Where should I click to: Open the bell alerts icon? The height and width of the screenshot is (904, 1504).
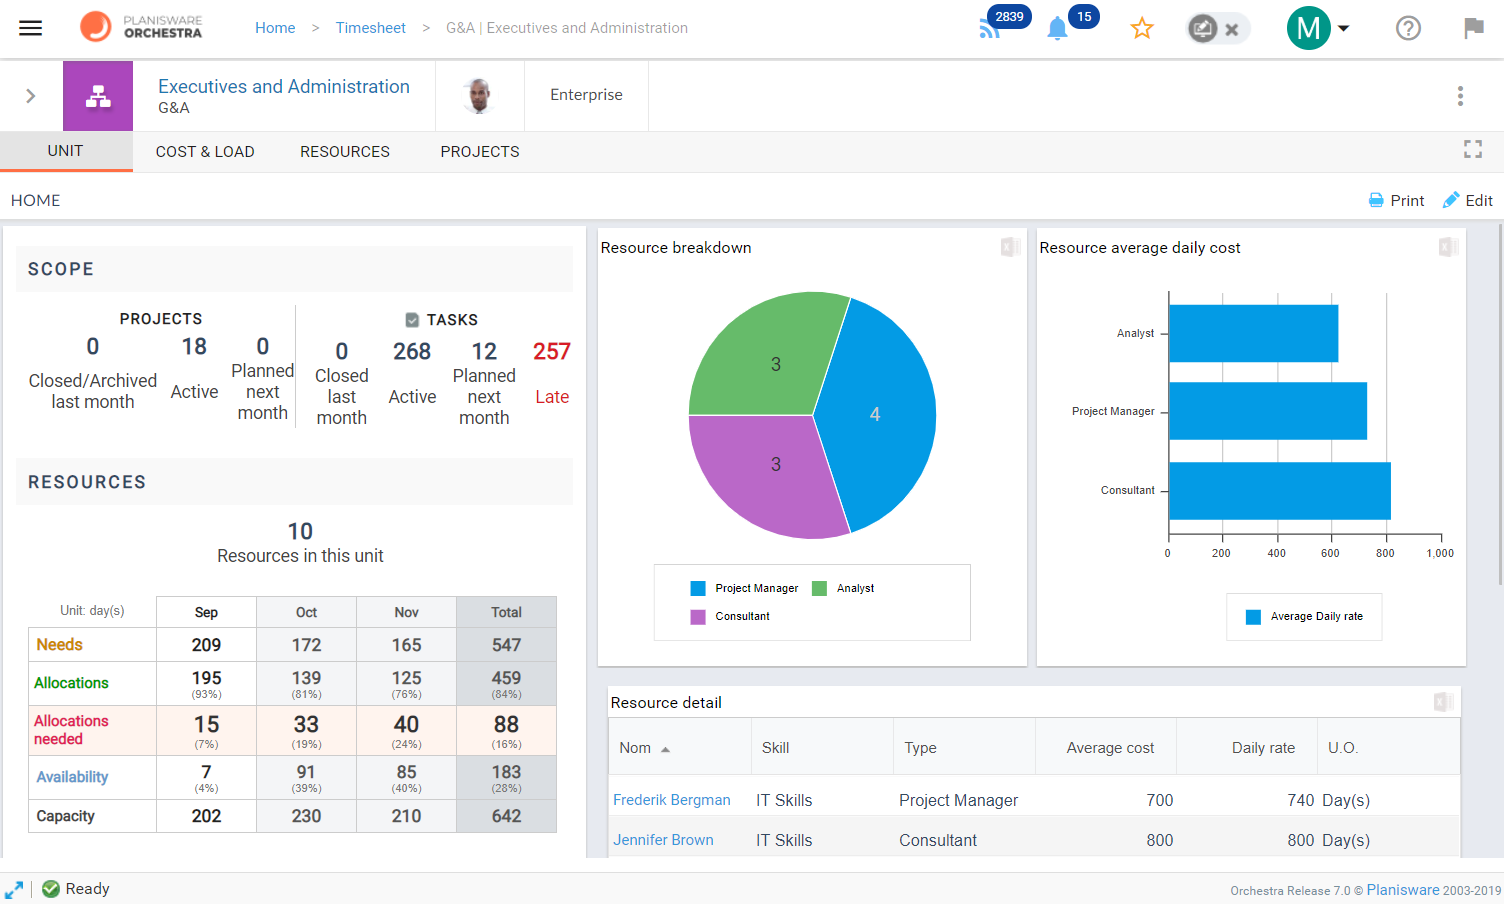point(1057,28)
